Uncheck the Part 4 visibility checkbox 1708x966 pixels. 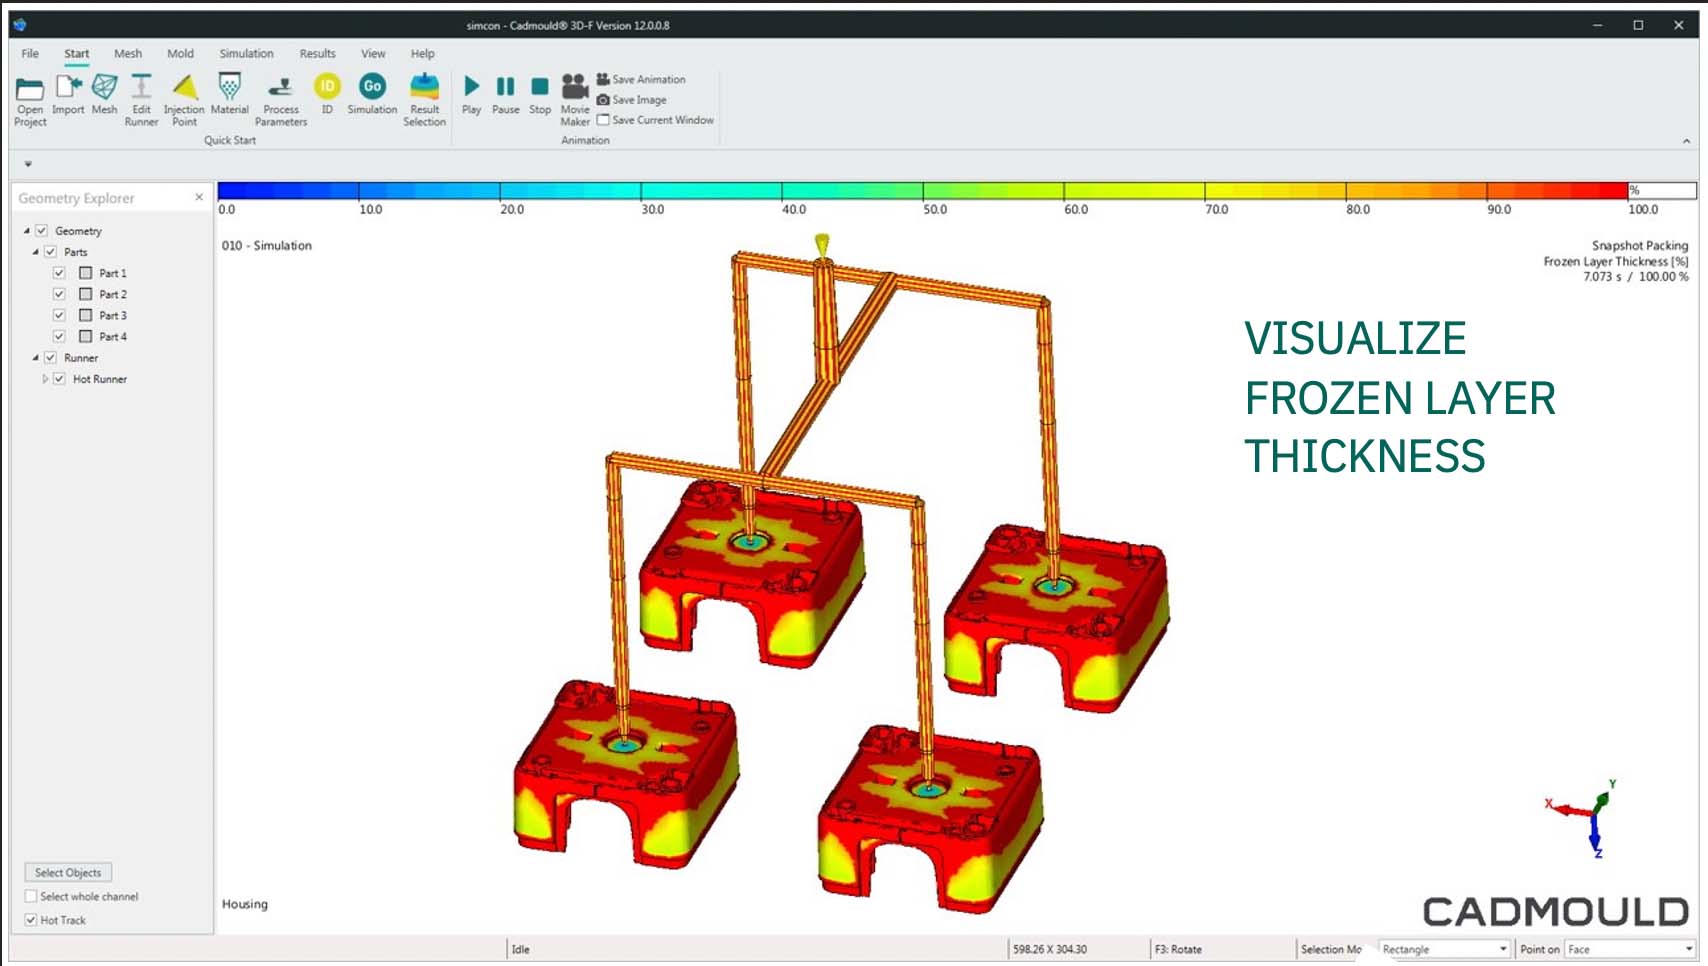pyautogui.click(x=59, y=336)
